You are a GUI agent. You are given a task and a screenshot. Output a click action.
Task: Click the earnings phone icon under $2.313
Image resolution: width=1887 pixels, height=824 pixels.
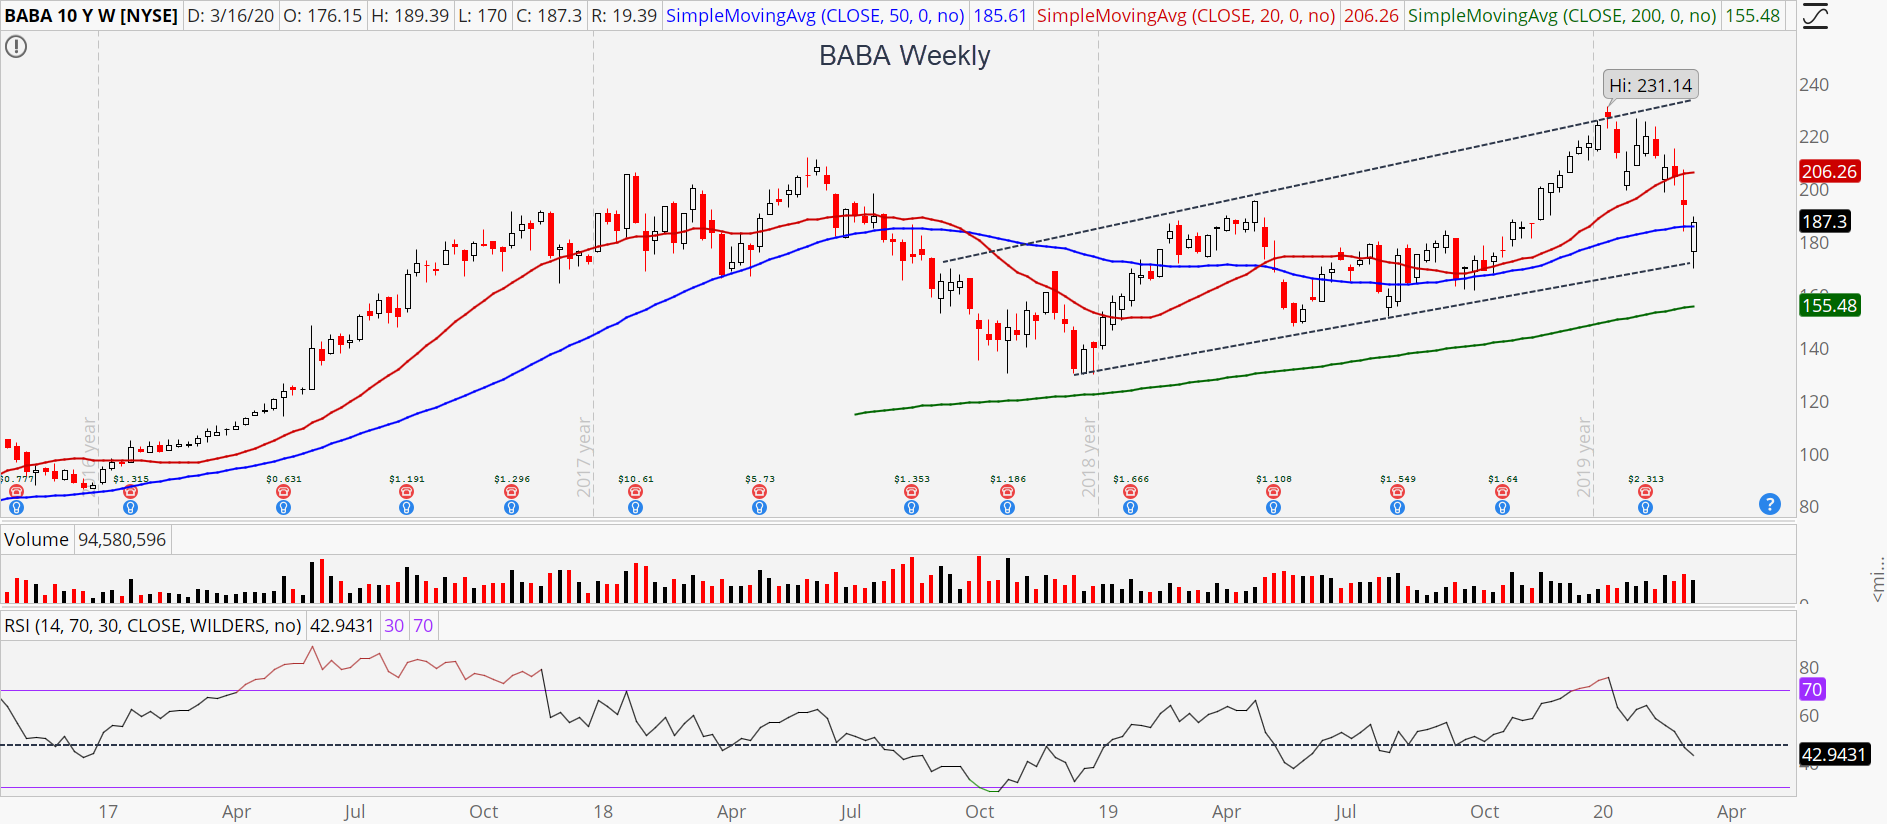click(x=1645, y=492)
